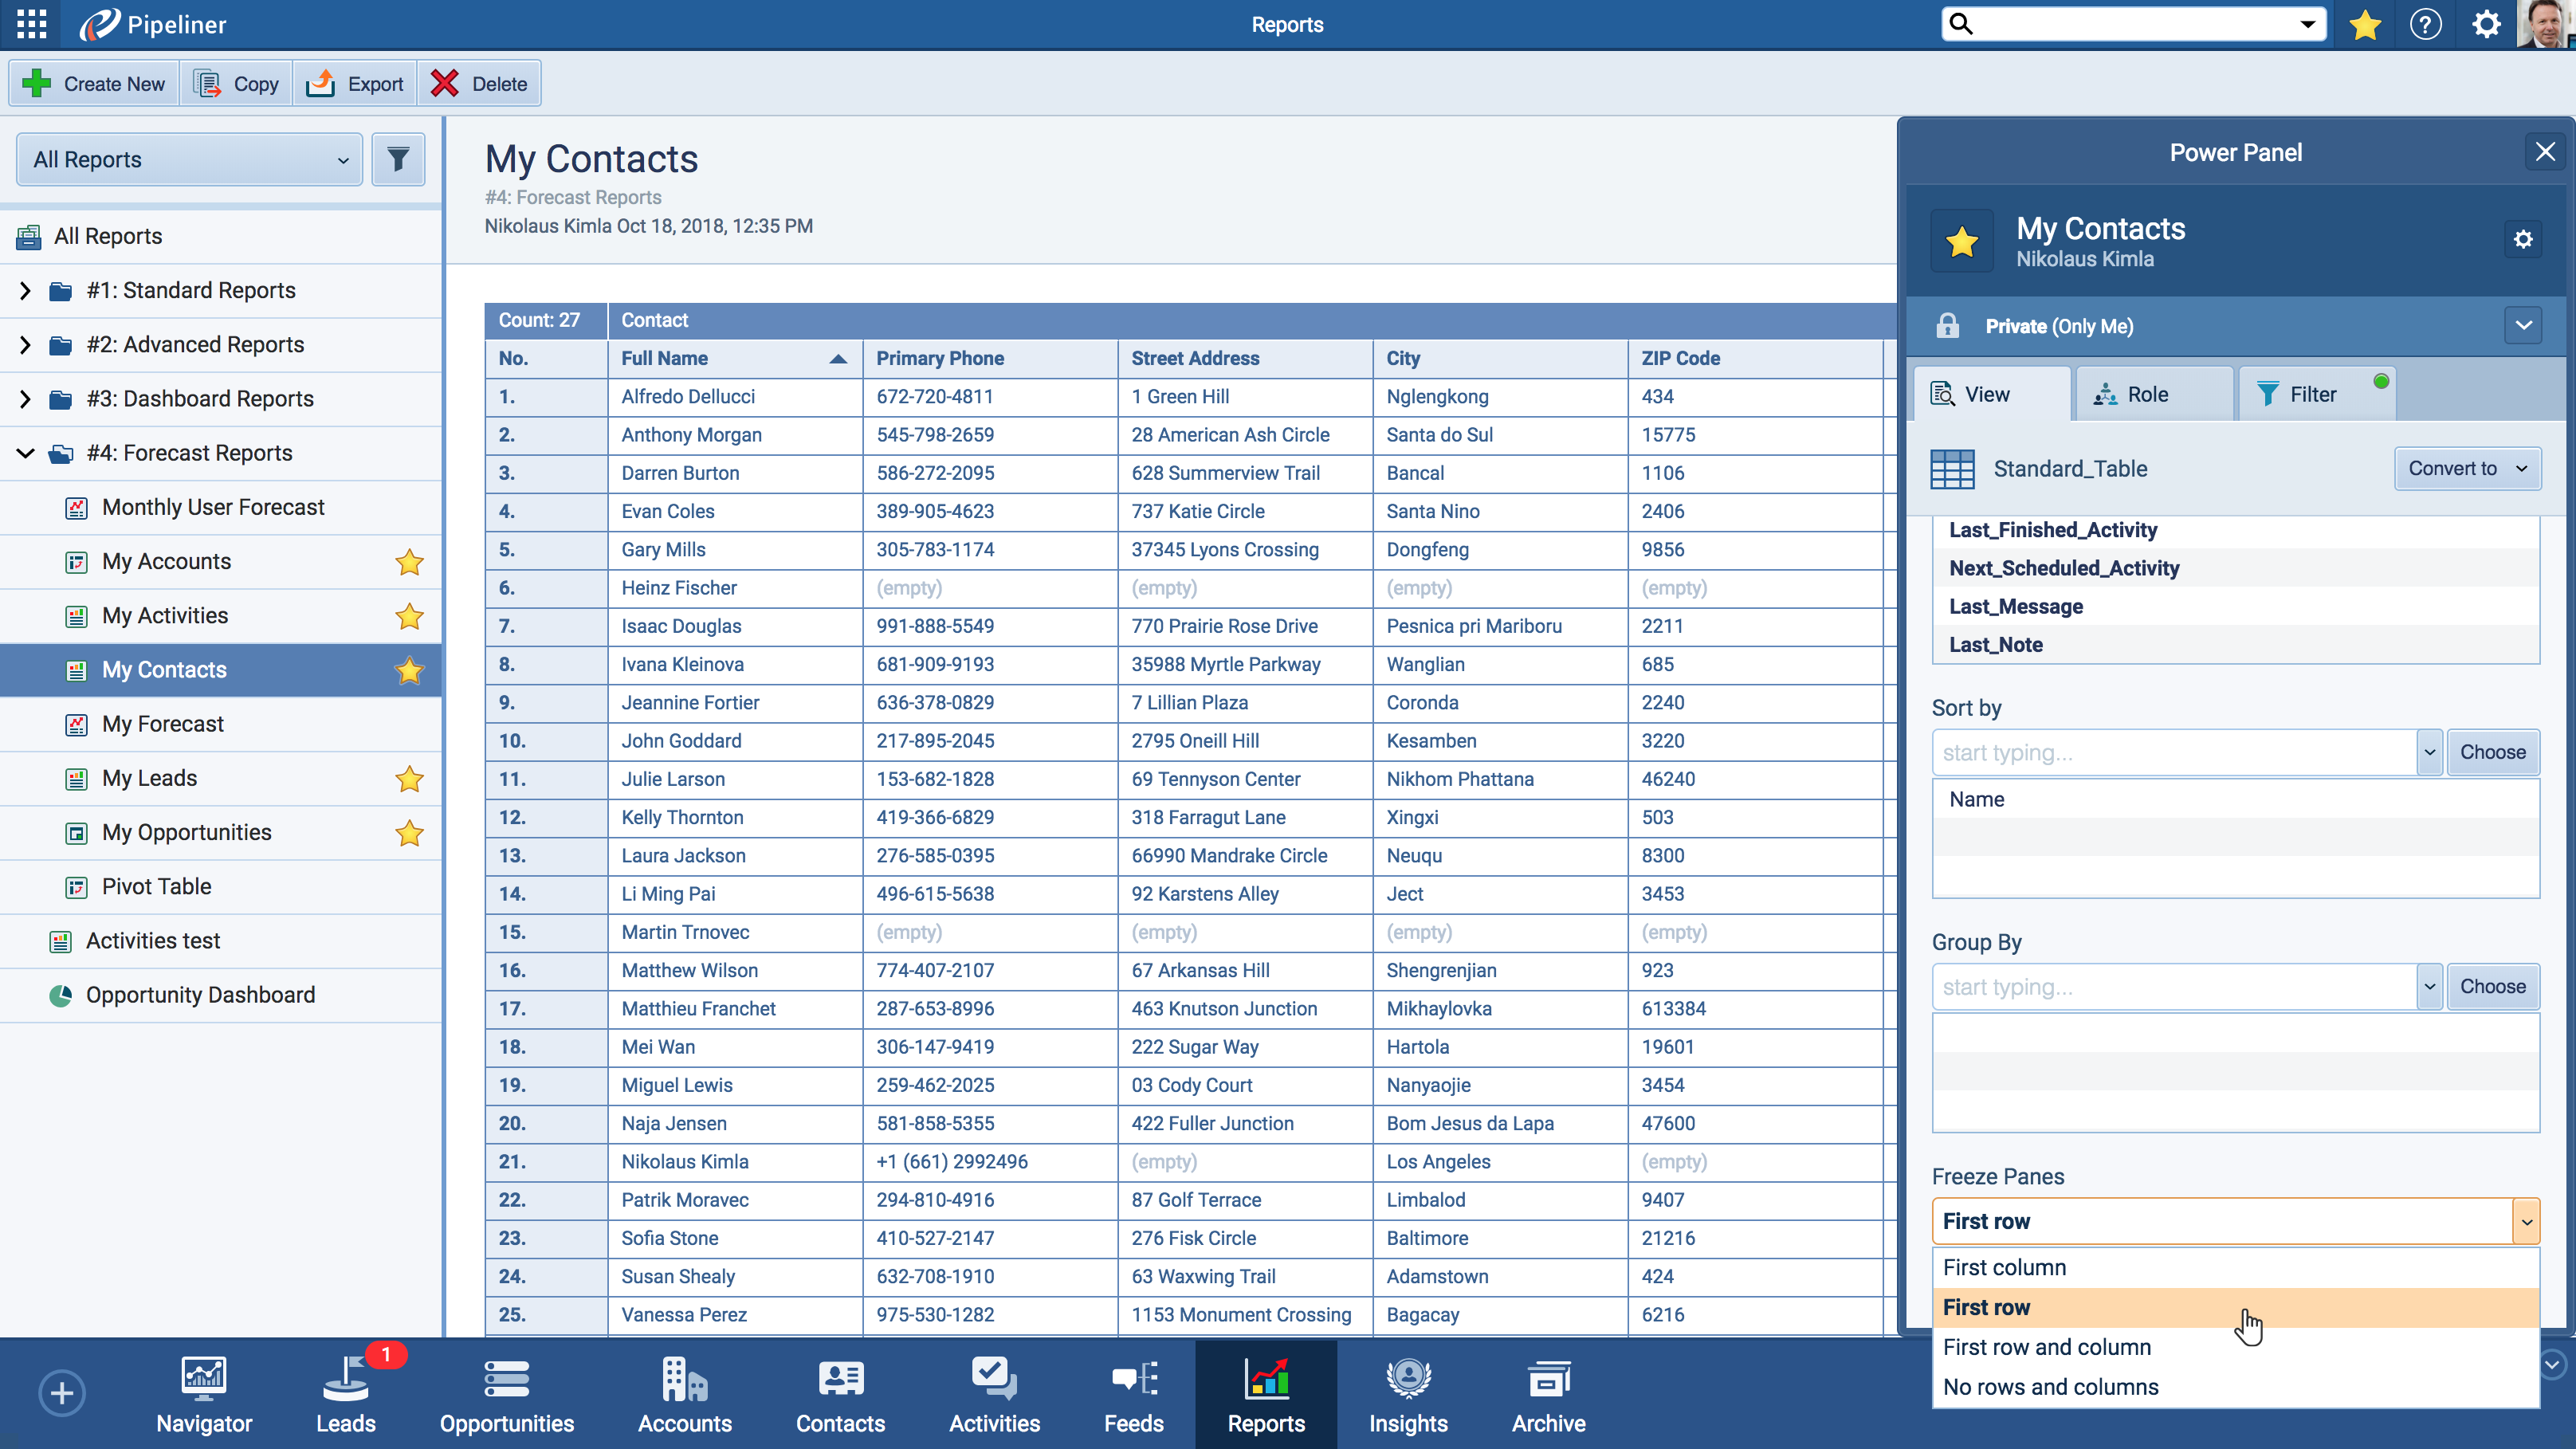Open the Insights section in bottom bar
The height and width of the screenshot is (1449, 2576).
coord(1407,1394)
